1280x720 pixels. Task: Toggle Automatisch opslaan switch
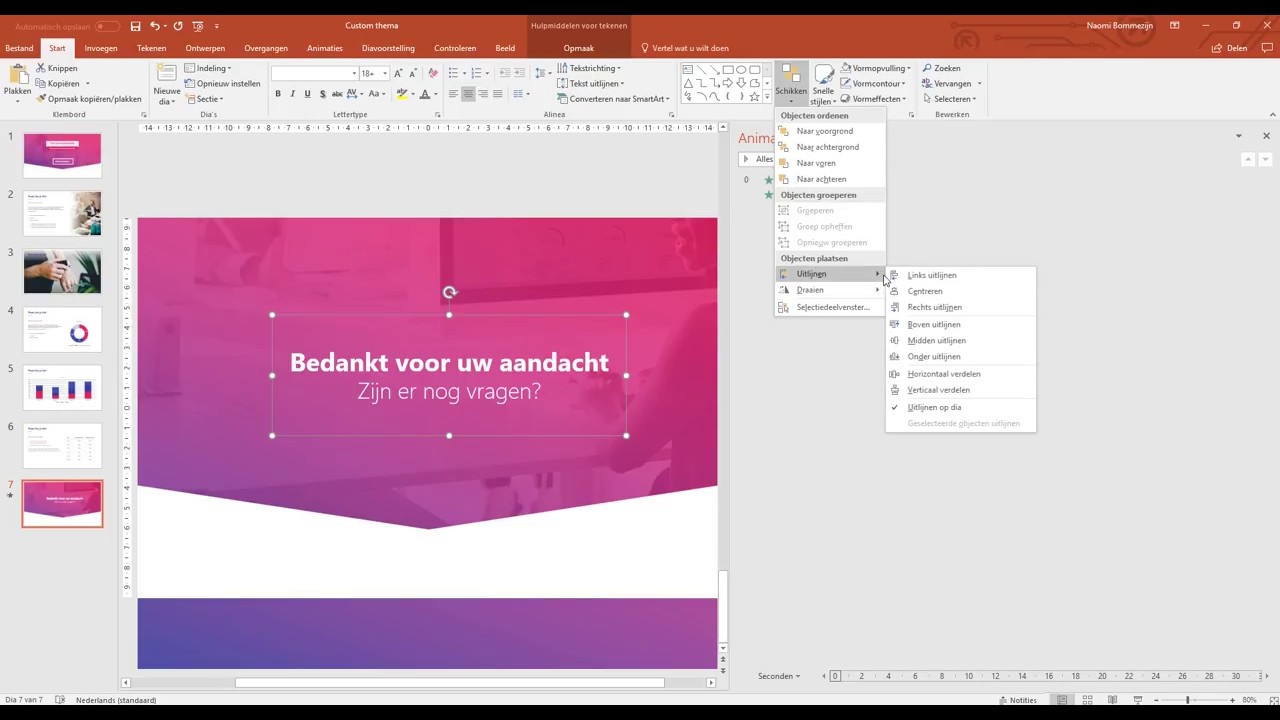tap(107, 26)
